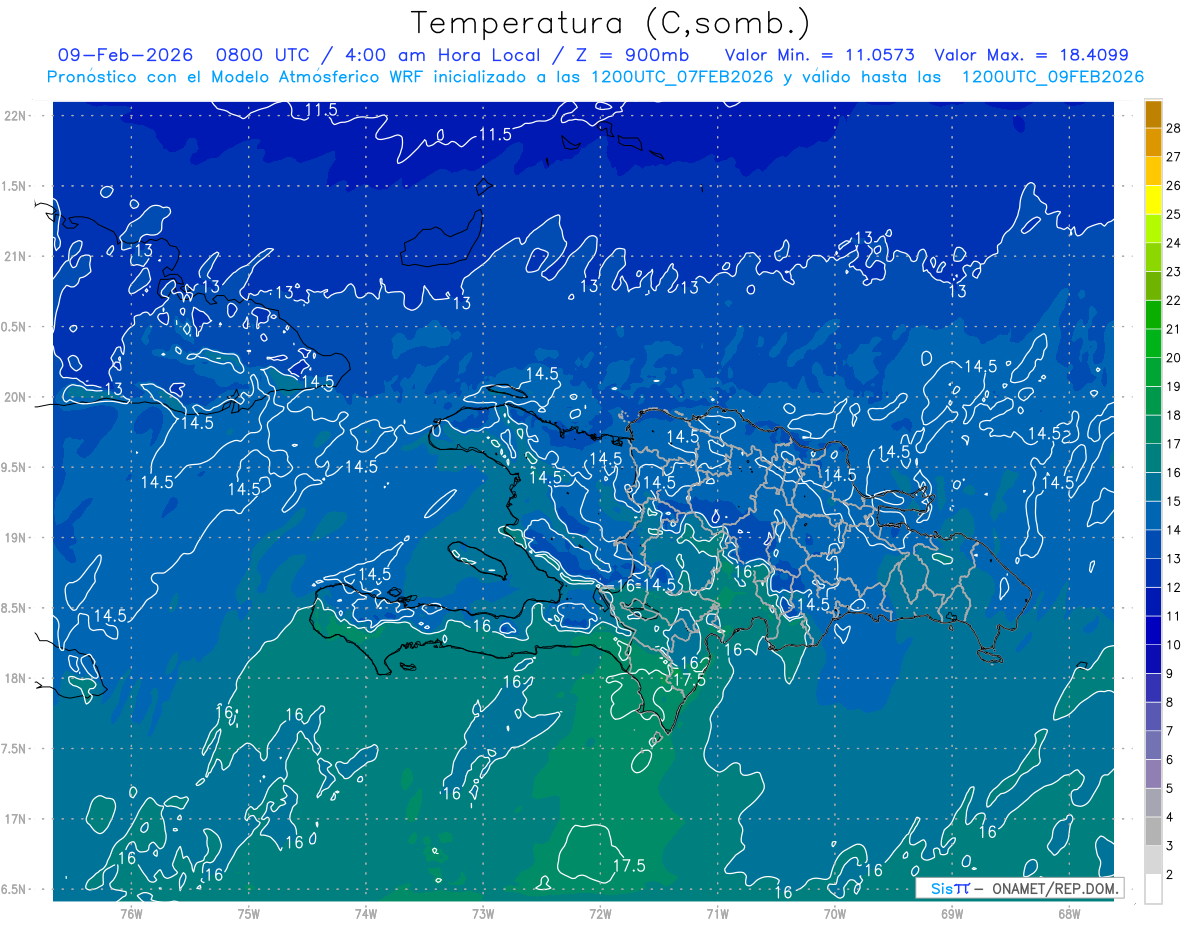
Task: Click the '76W' longitude axis label
Action: point(132,913)
